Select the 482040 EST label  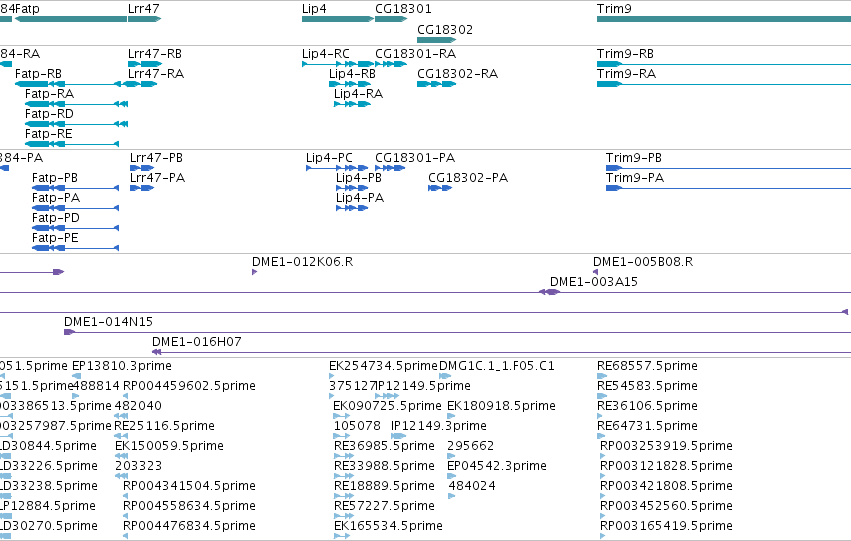(138, 406)
